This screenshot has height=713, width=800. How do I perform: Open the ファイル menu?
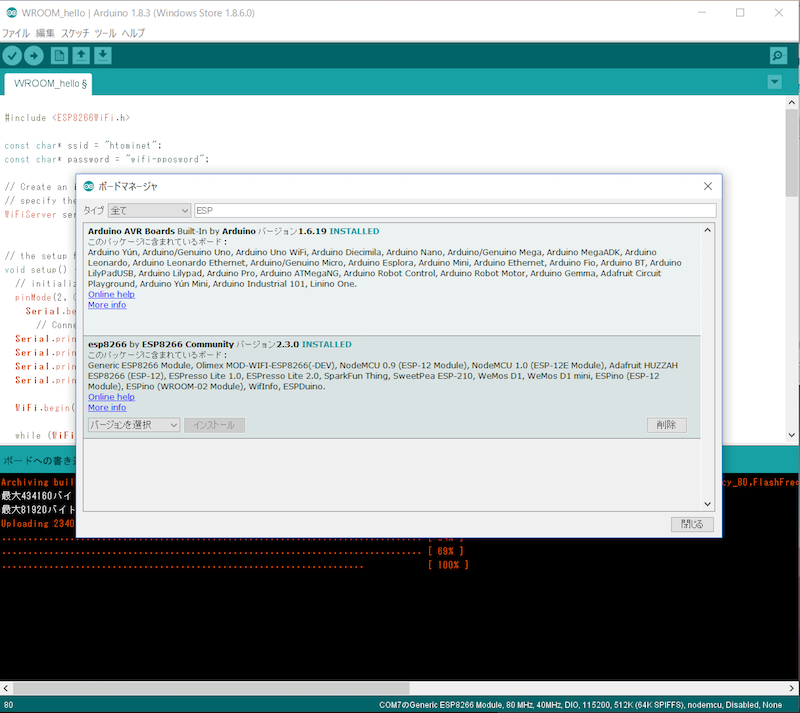point(16,33)
